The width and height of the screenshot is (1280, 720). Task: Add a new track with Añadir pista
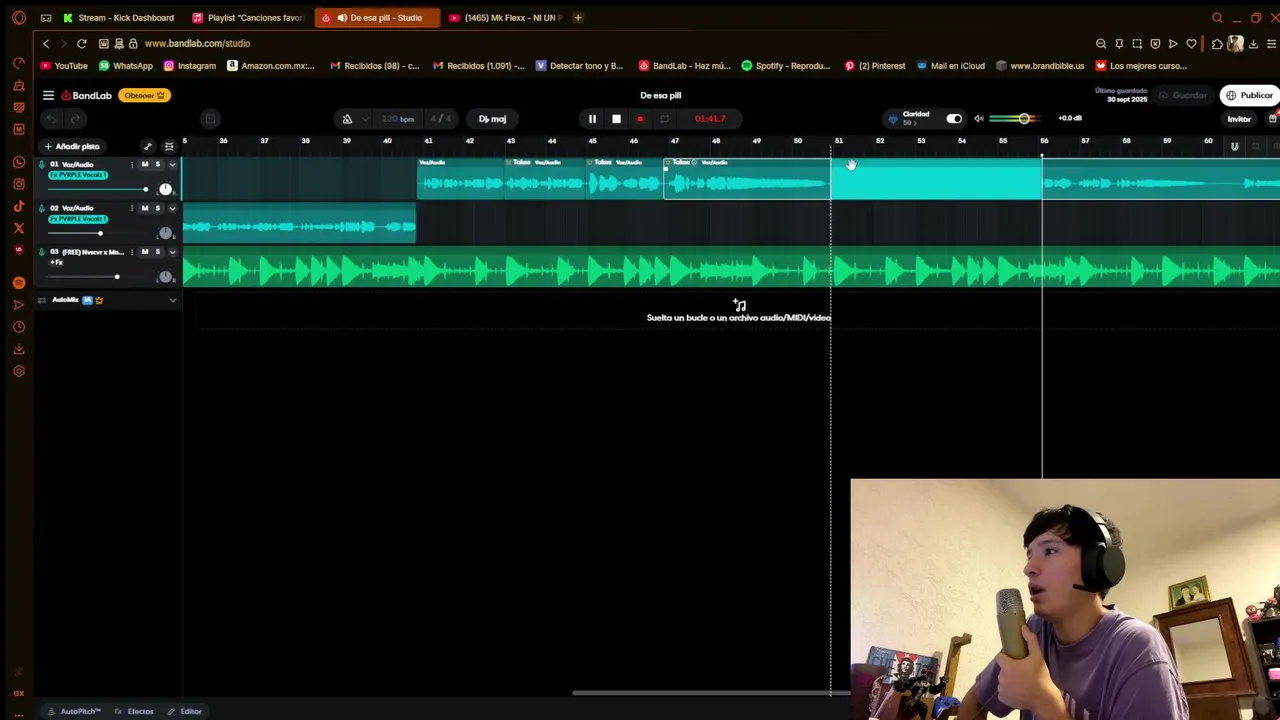coord(72,146)
